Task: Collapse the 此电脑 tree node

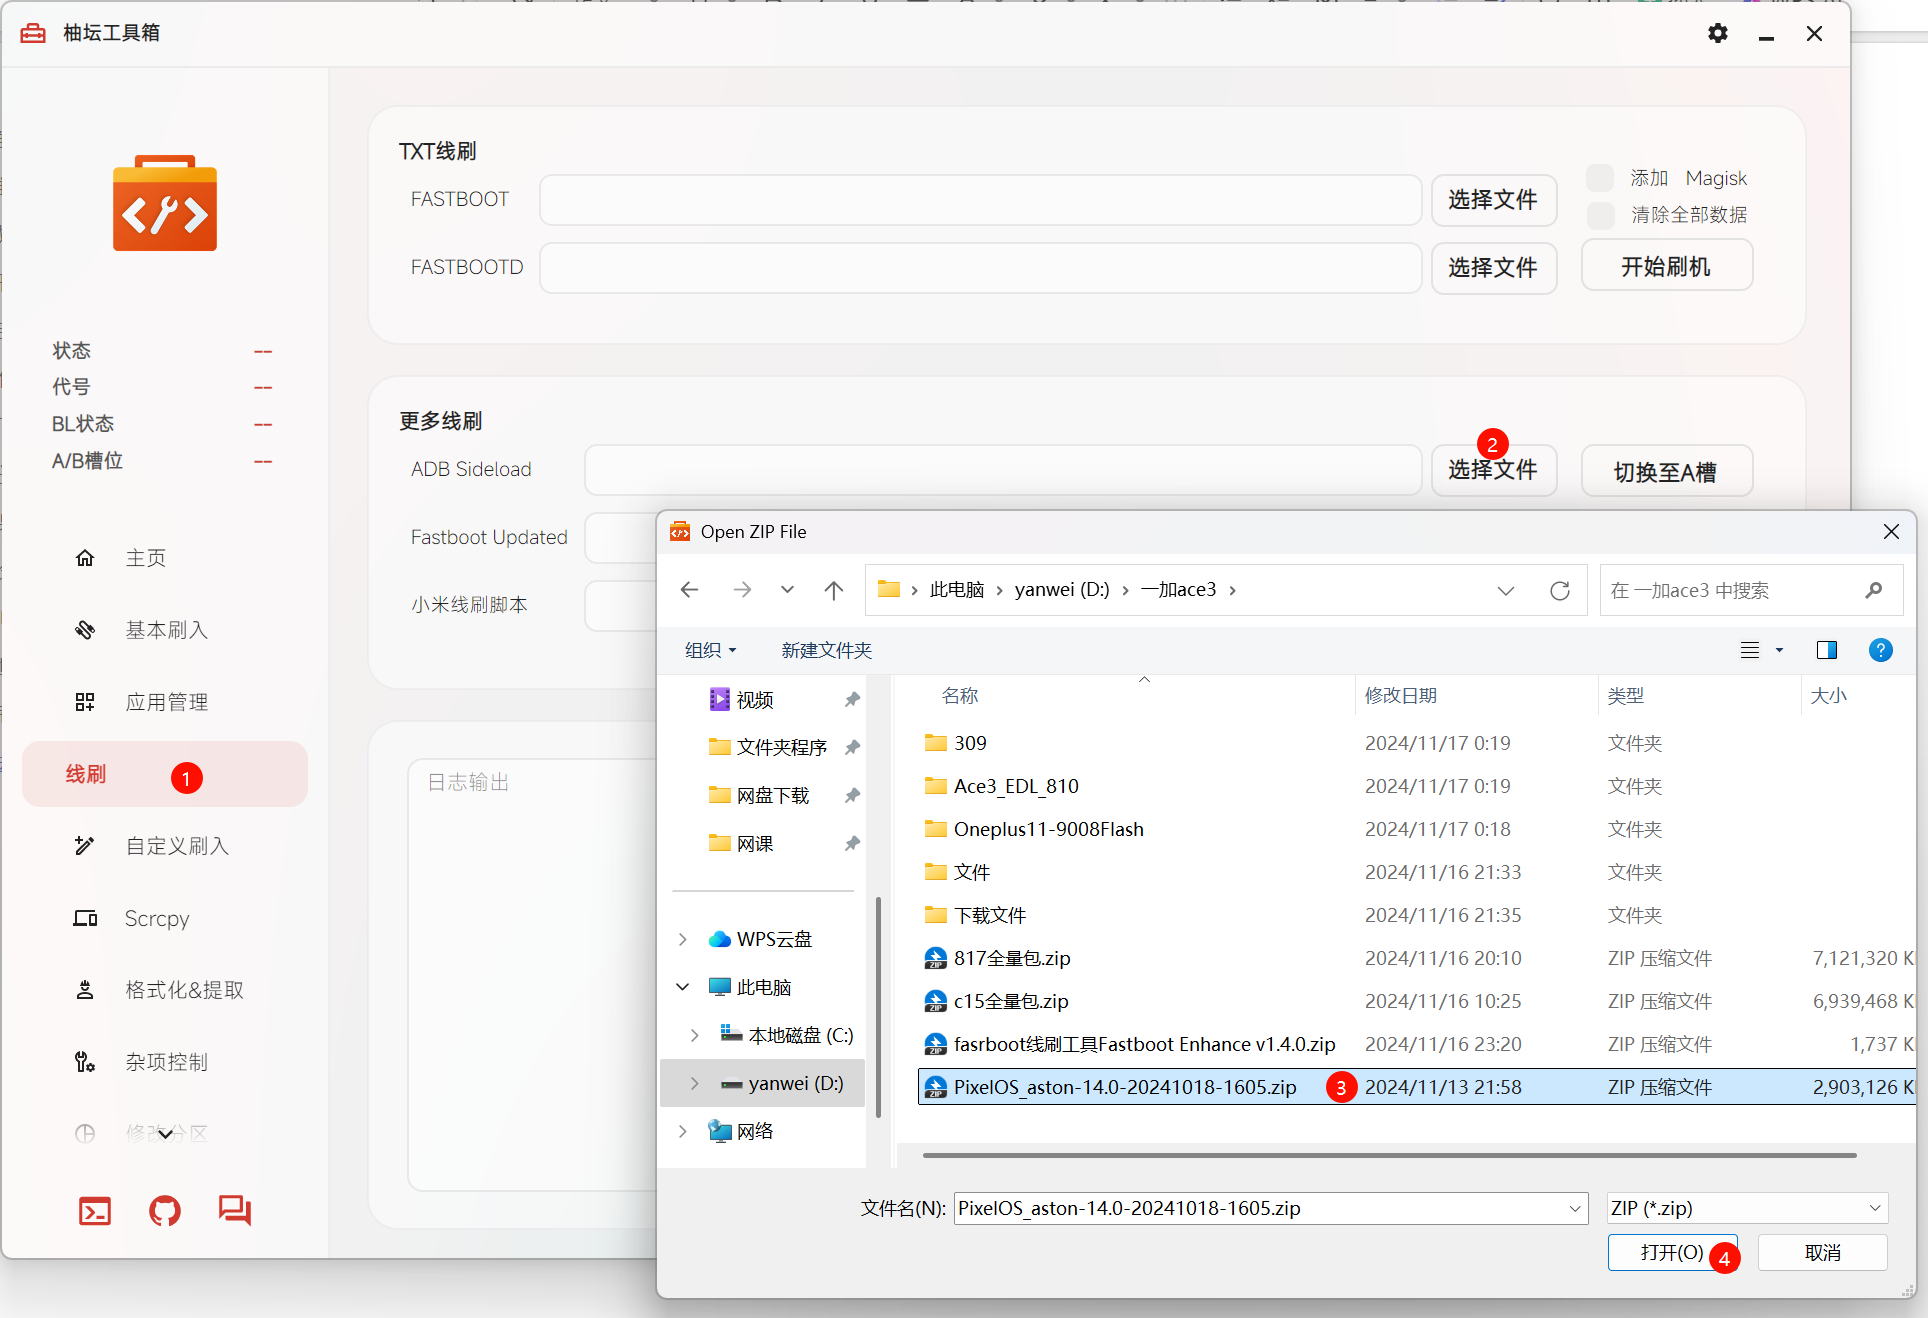Action: [683, 987]
